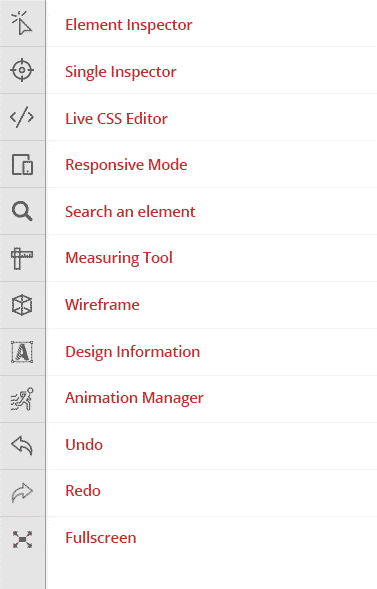Viewport: 377px width, 589px height.
Task: Pick the Measuring Tool text entry
Action: [119, 258]
